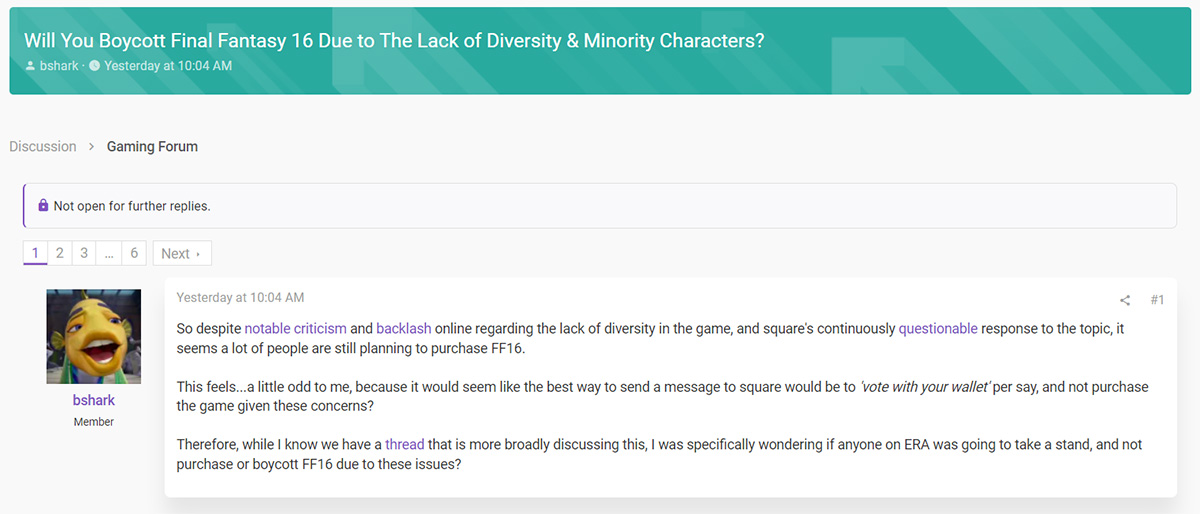
Task: Open bshark's fish avatar image
Action: pyautogui.click(x=94, y=337)
